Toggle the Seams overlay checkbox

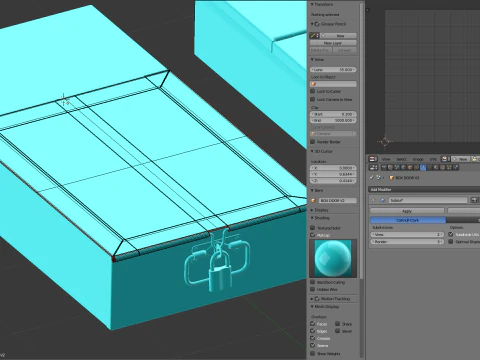tap(313, 345)
